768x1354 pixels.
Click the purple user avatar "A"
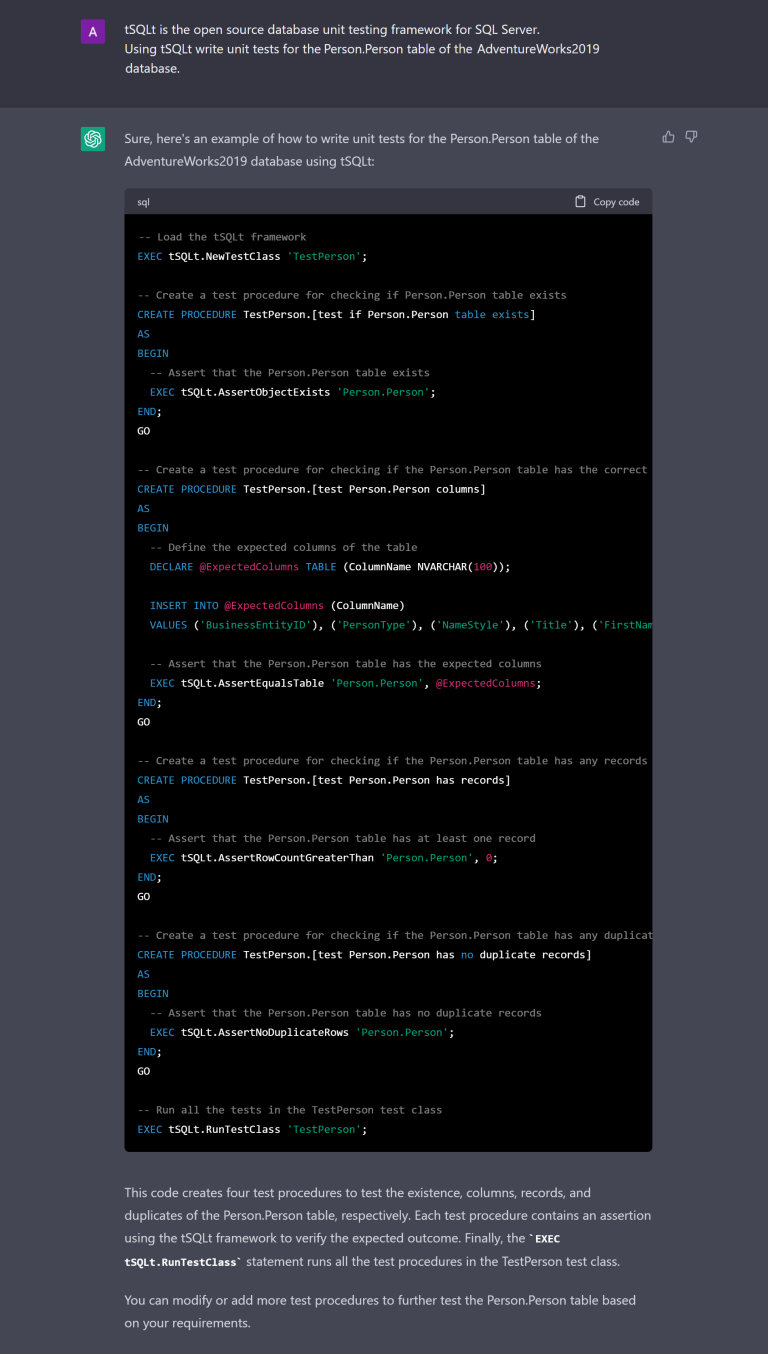point(93,32)
